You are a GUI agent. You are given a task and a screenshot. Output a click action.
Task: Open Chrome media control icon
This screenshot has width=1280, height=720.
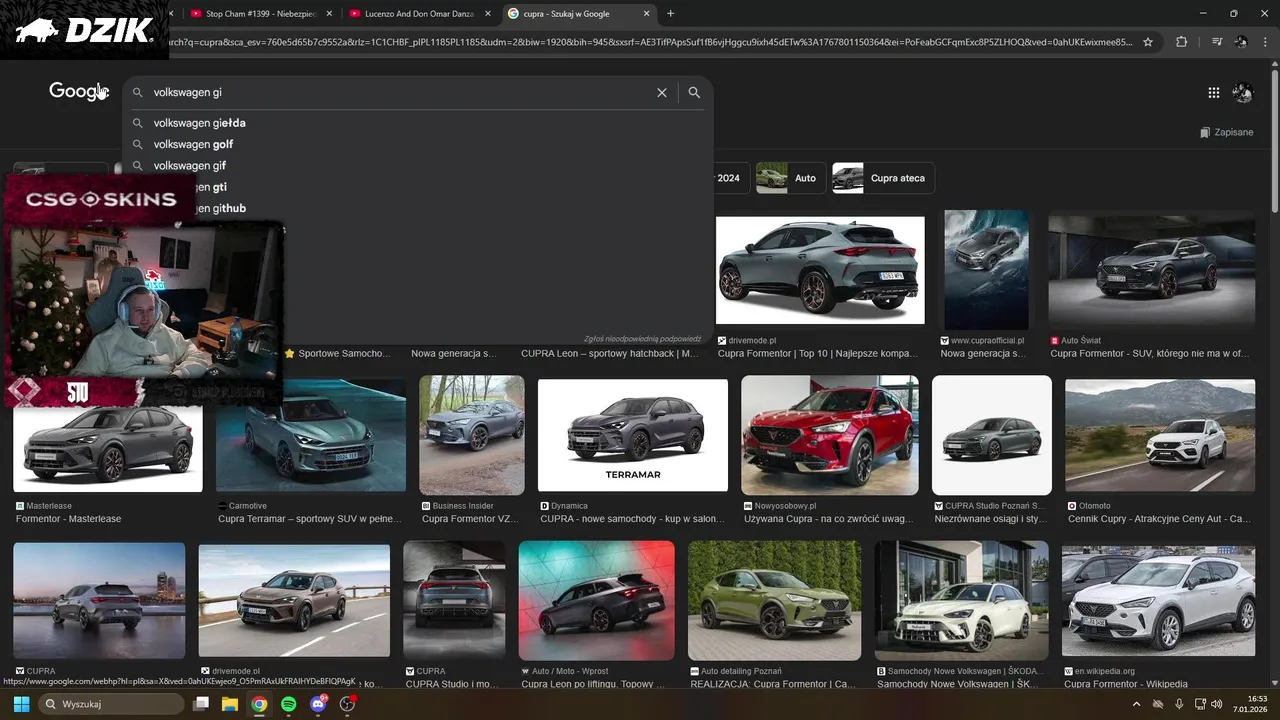tap(1216, 42)
